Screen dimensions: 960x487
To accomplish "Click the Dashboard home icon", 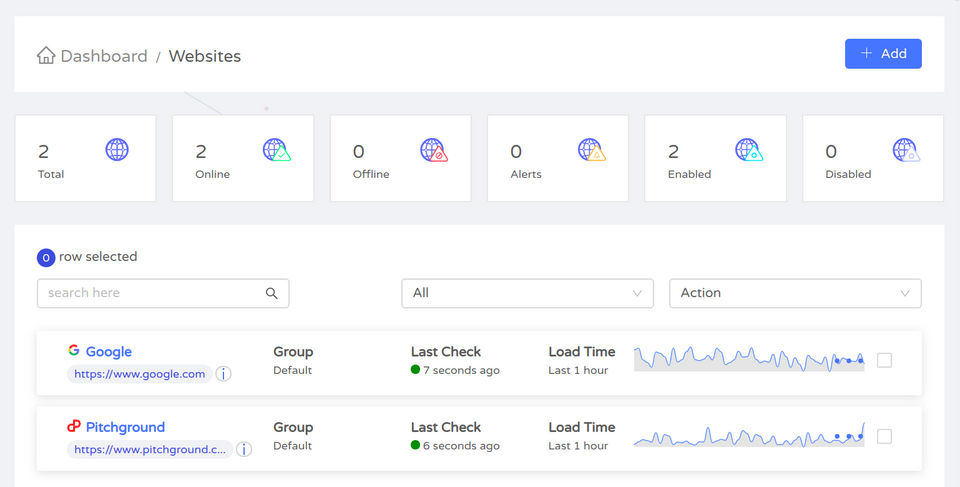I will tap(46, 56).
